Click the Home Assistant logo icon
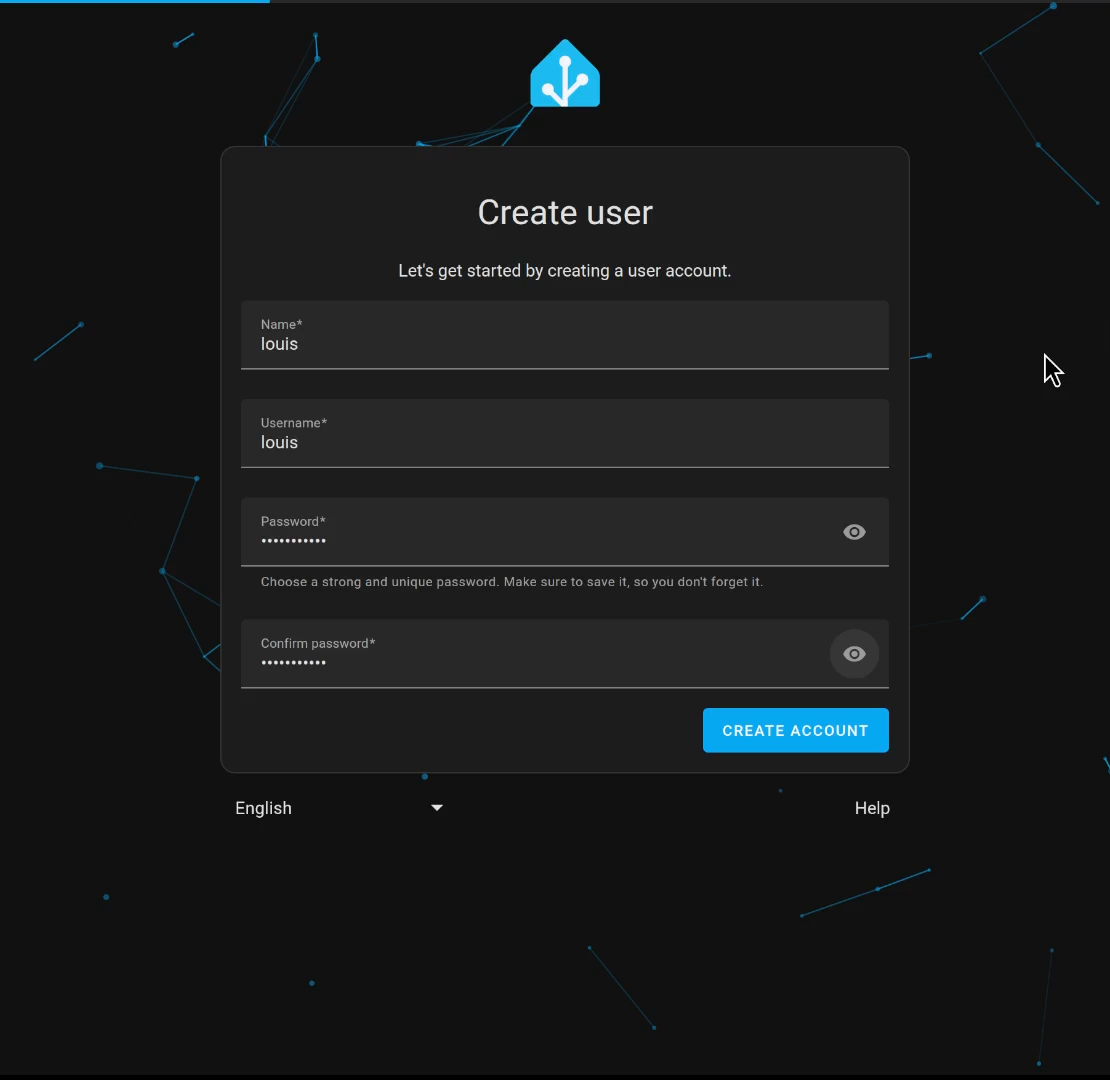 [565, 74]
